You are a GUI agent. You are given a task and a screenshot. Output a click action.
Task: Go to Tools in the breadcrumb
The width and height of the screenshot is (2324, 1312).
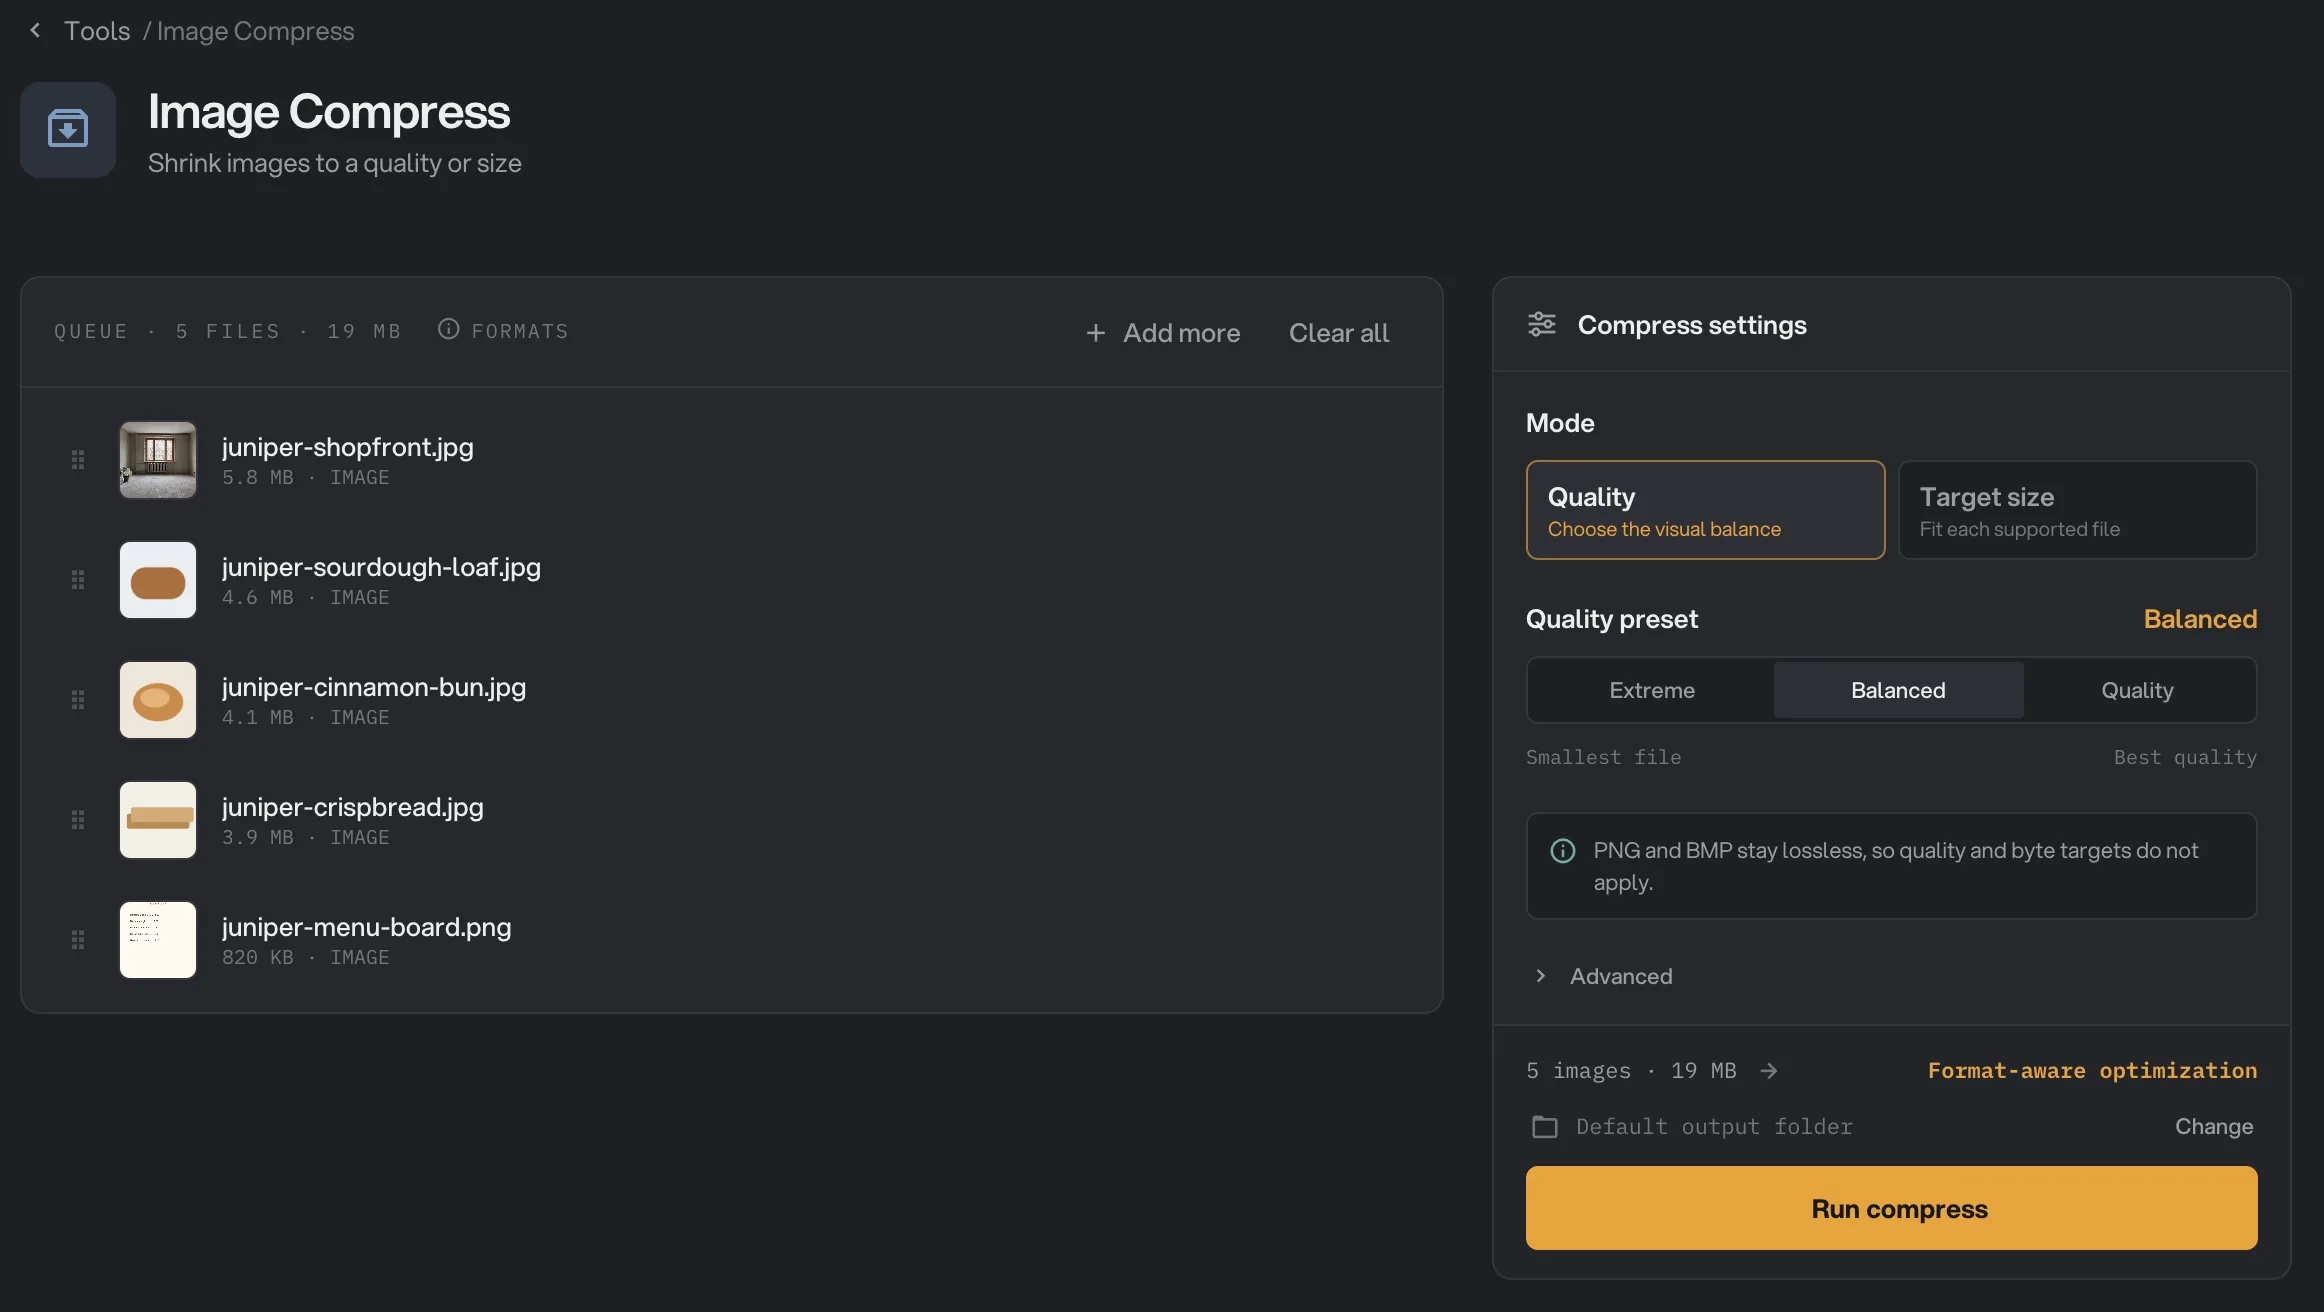pyautogui.click(x=97, y=31)
